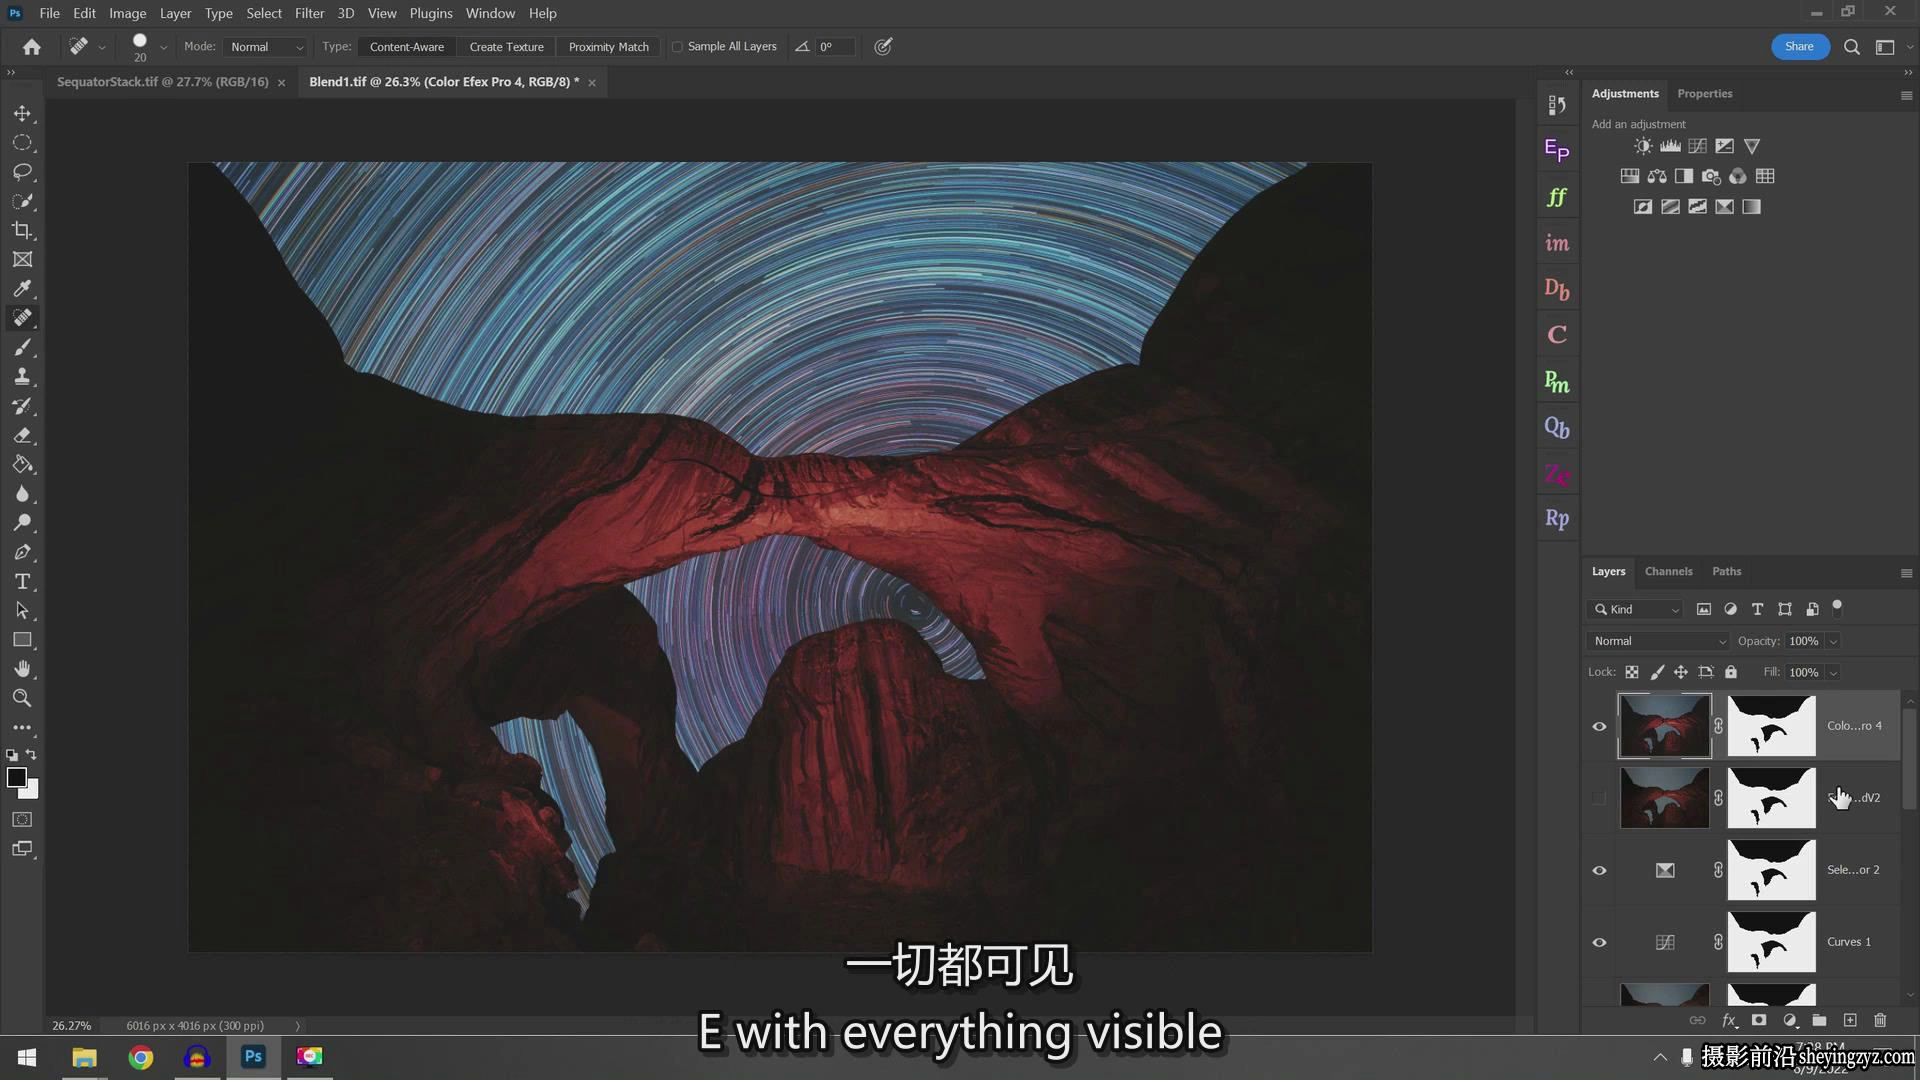1920x1080 pixels.
Task: Open the layer Kind filter dropdown
Action: coord(1635,609)
